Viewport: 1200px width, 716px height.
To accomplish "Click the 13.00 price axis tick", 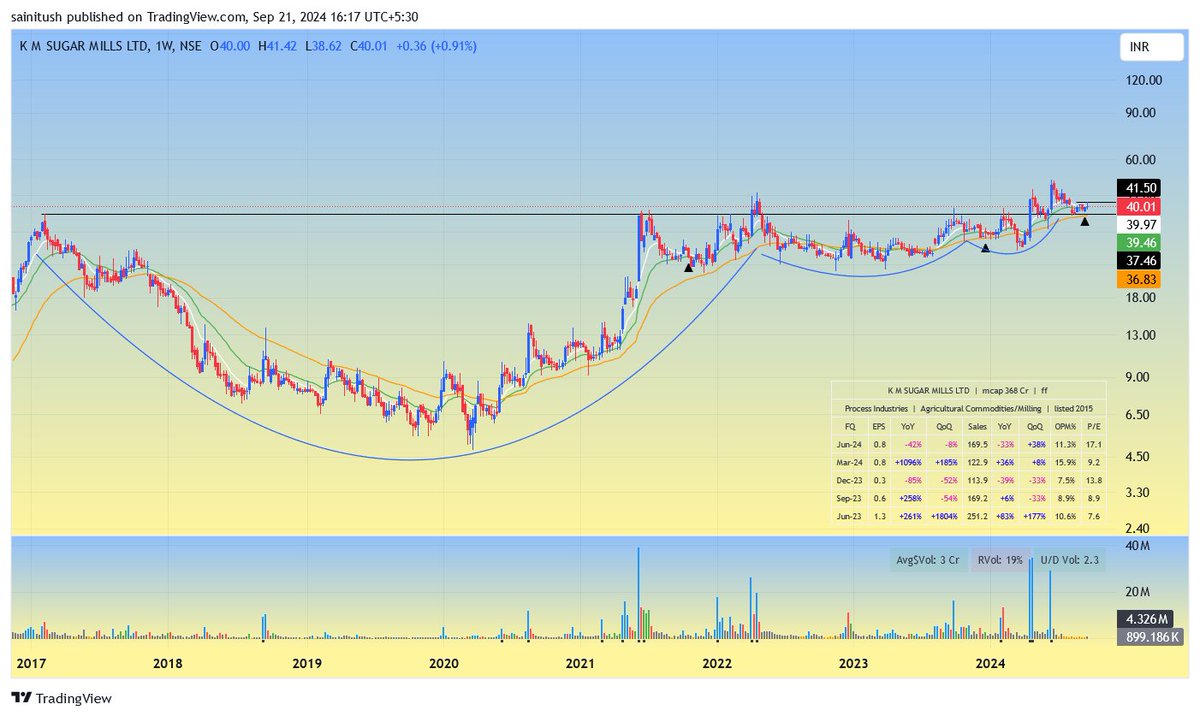I will click(x=1143, y=335).
